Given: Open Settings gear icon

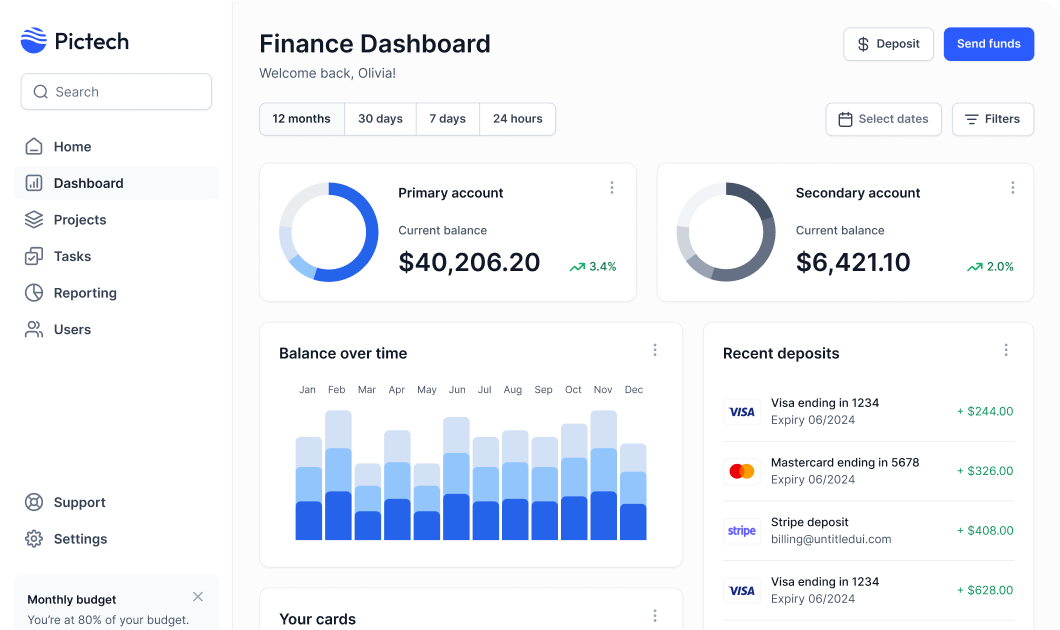Looking at the screenshot, I should [x=34, y=539].
